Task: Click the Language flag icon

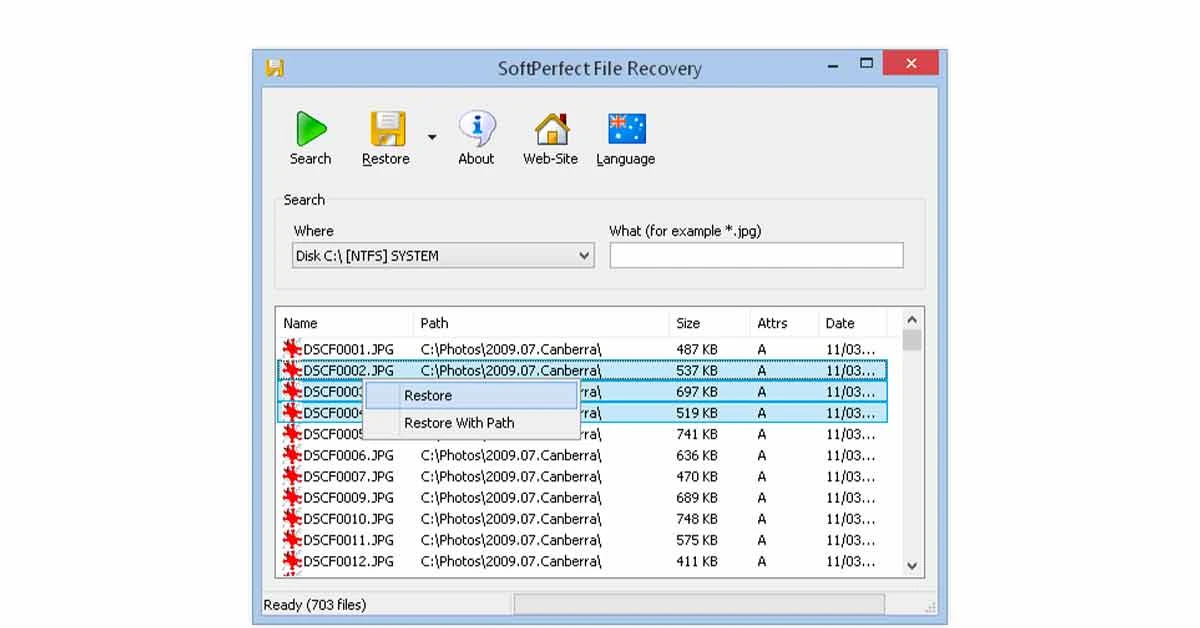Action: pos(625,128)
